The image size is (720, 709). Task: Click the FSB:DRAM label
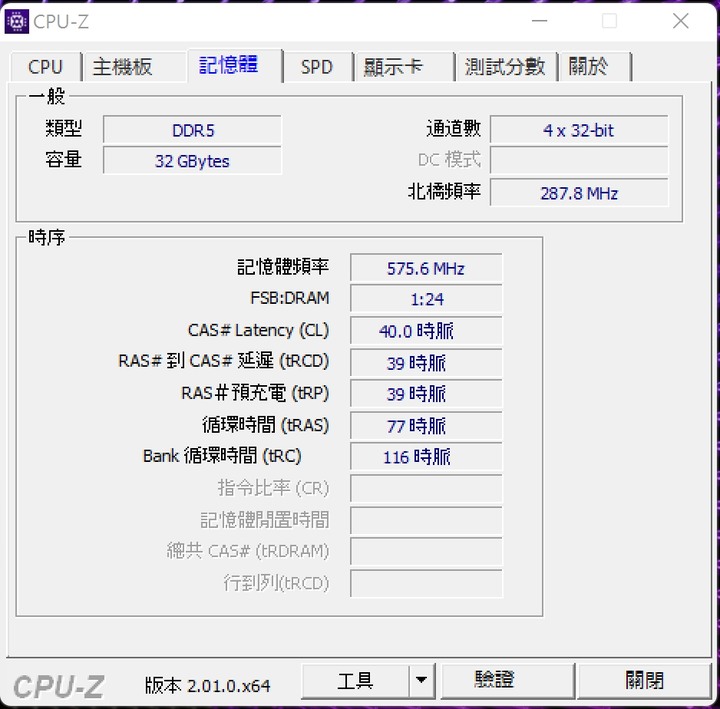[x=290, y=298]
